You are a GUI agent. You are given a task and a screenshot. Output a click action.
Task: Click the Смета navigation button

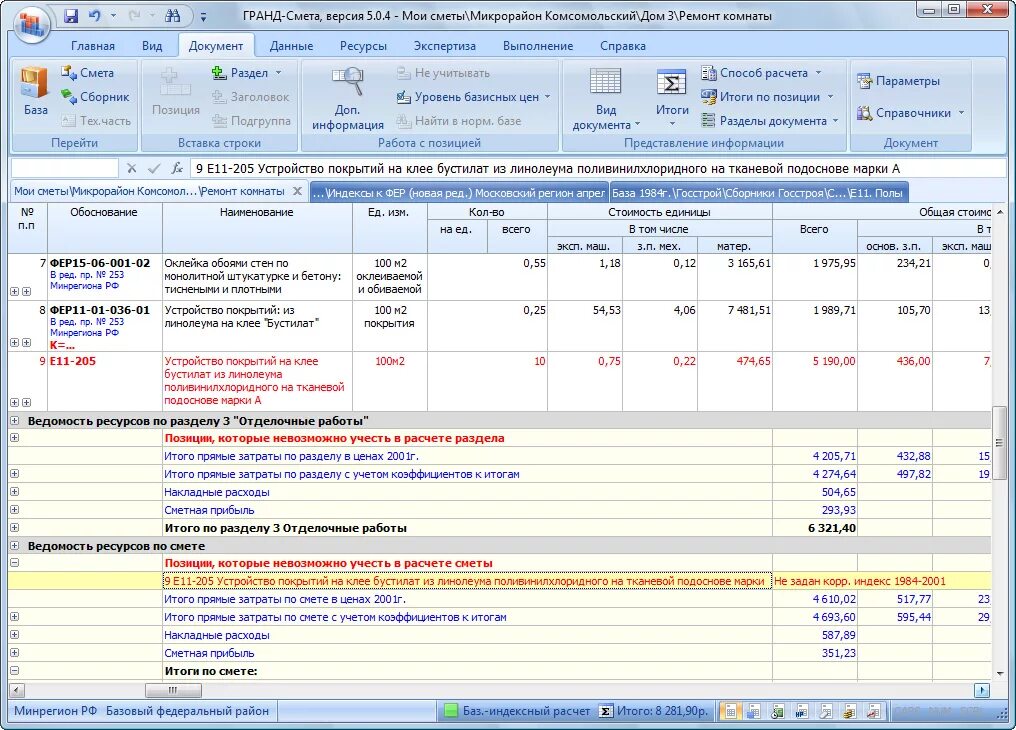point(88,73)
